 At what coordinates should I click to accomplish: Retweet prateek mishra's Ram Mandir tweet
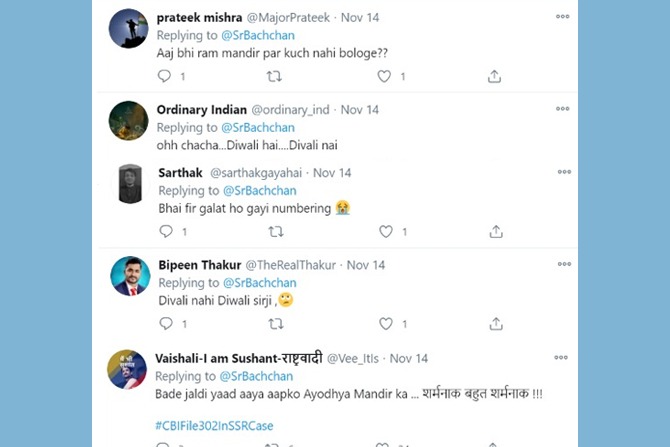(x=274, y=76)
